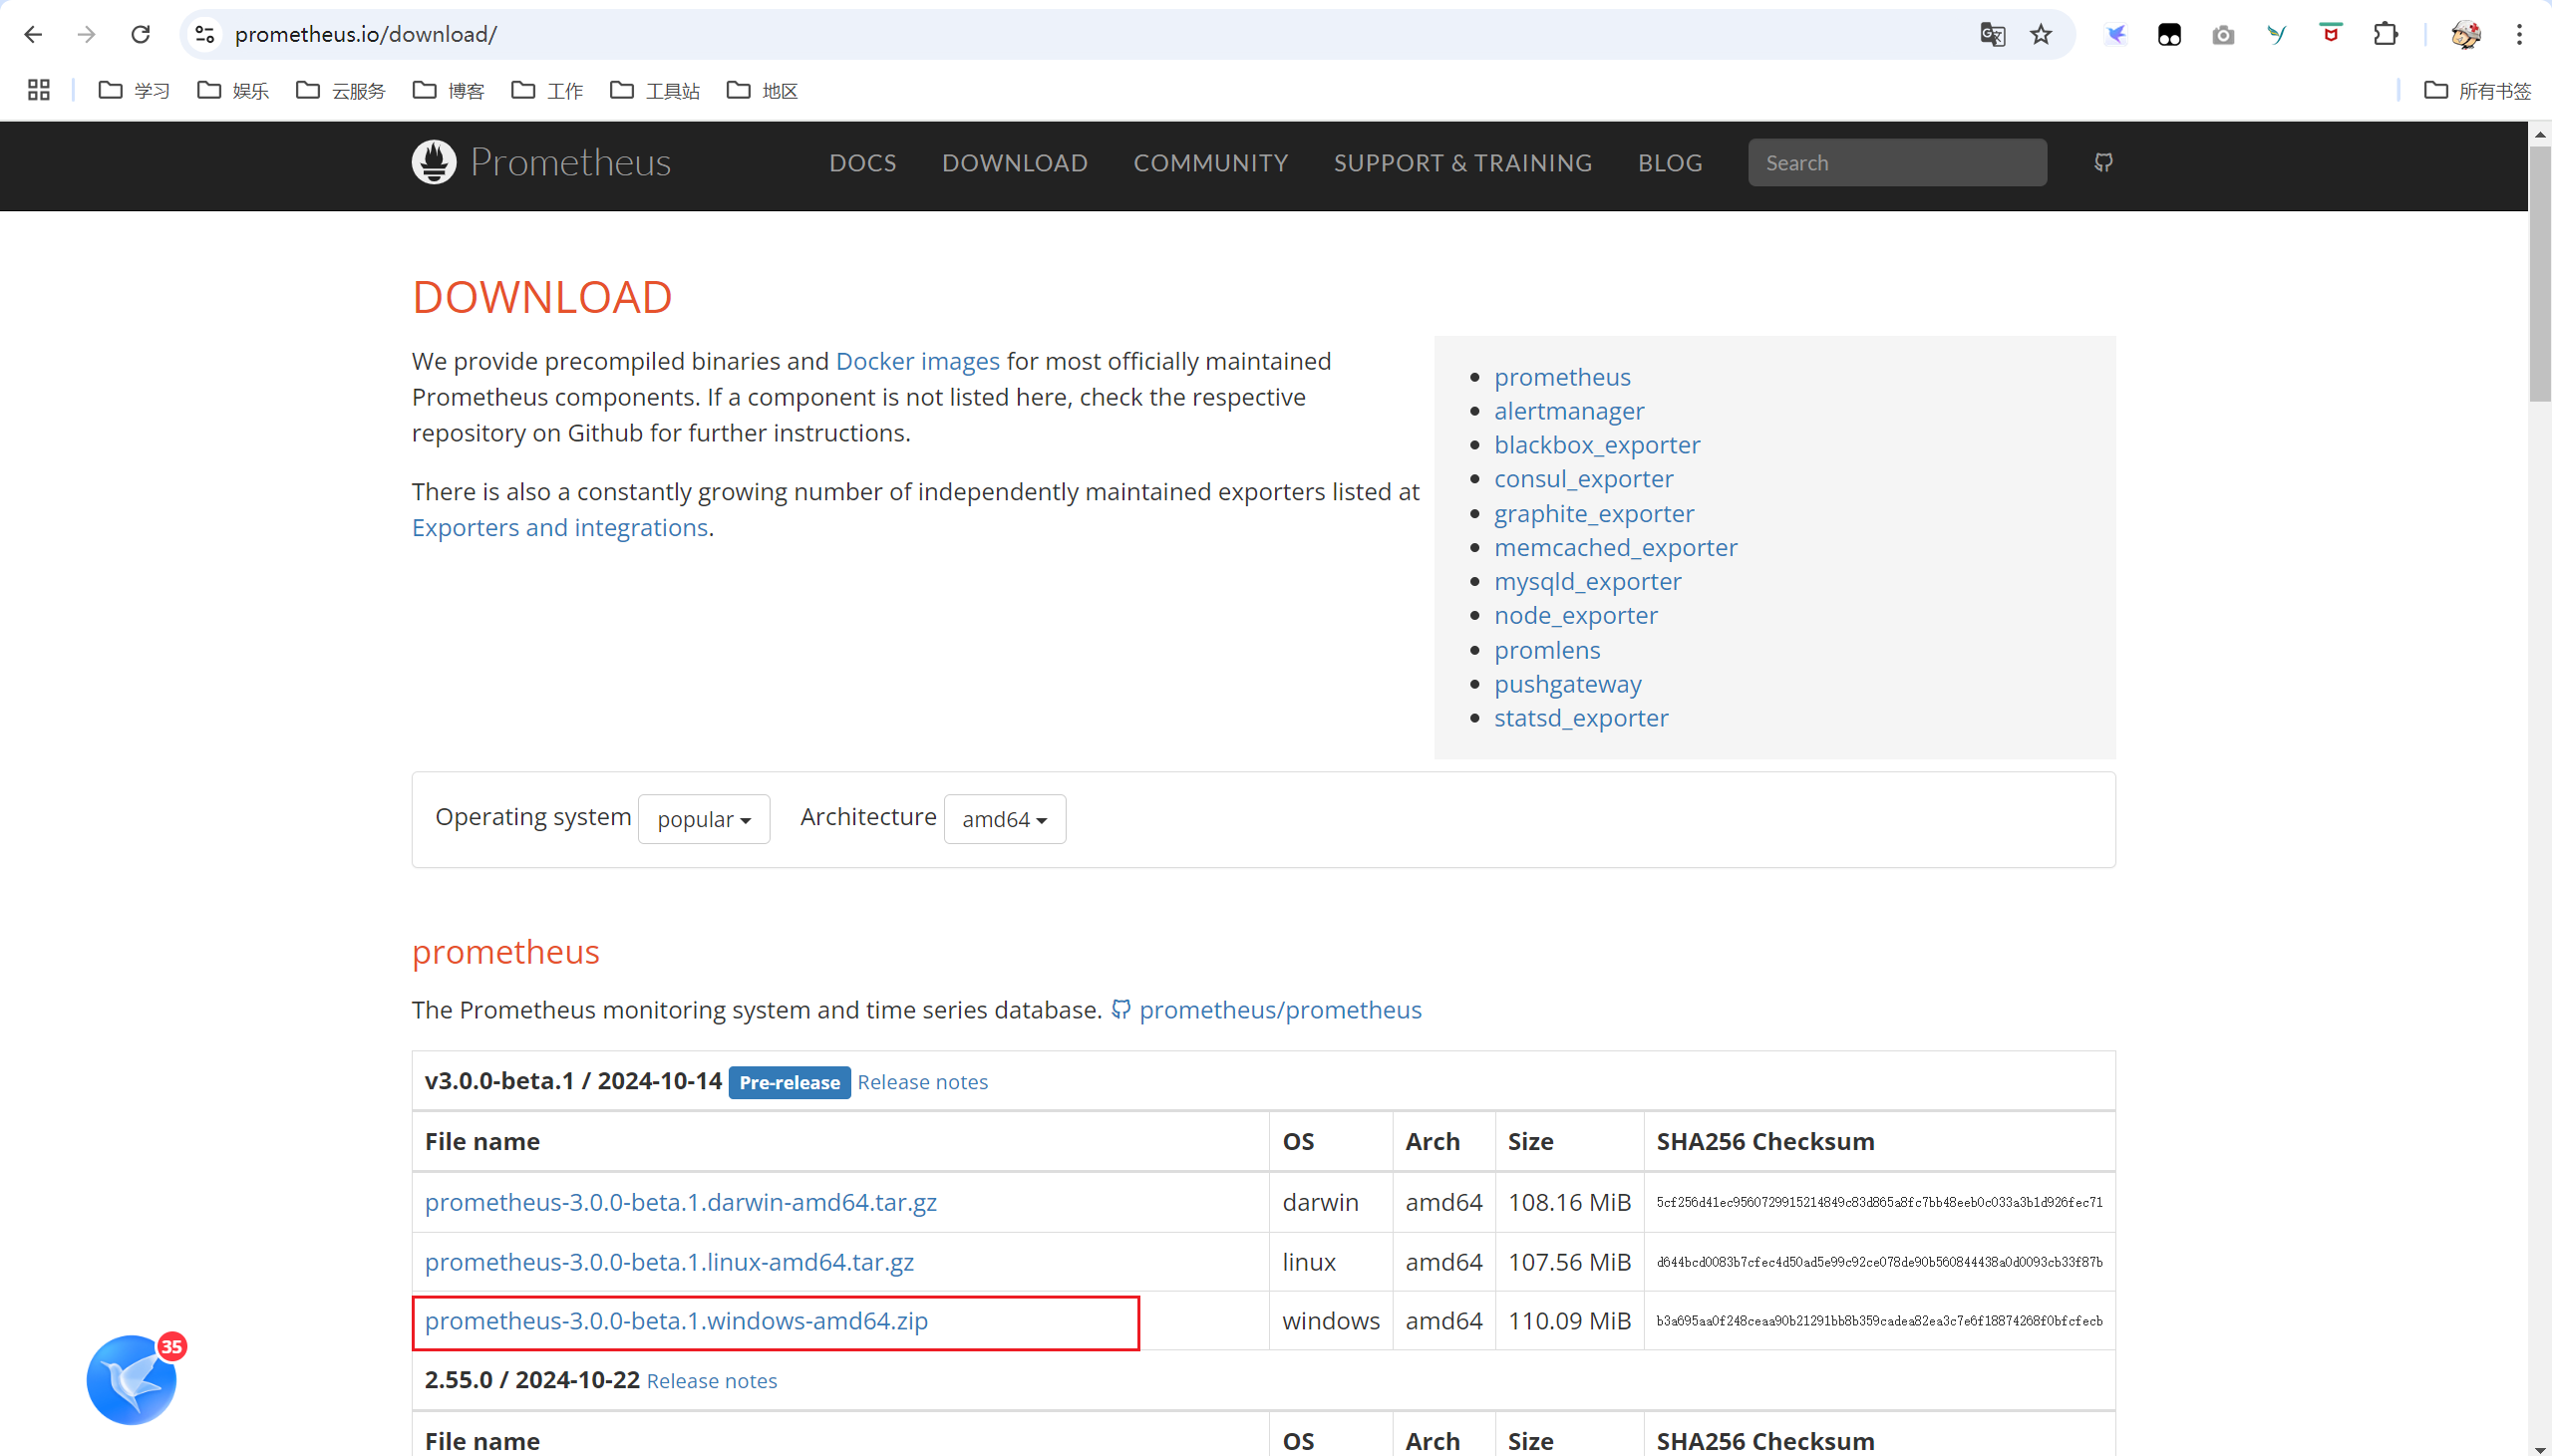Open the DOCS navigation menu item
Image resolution: width=2552 pixels, height=1456 pixels.
coord(862,163)
